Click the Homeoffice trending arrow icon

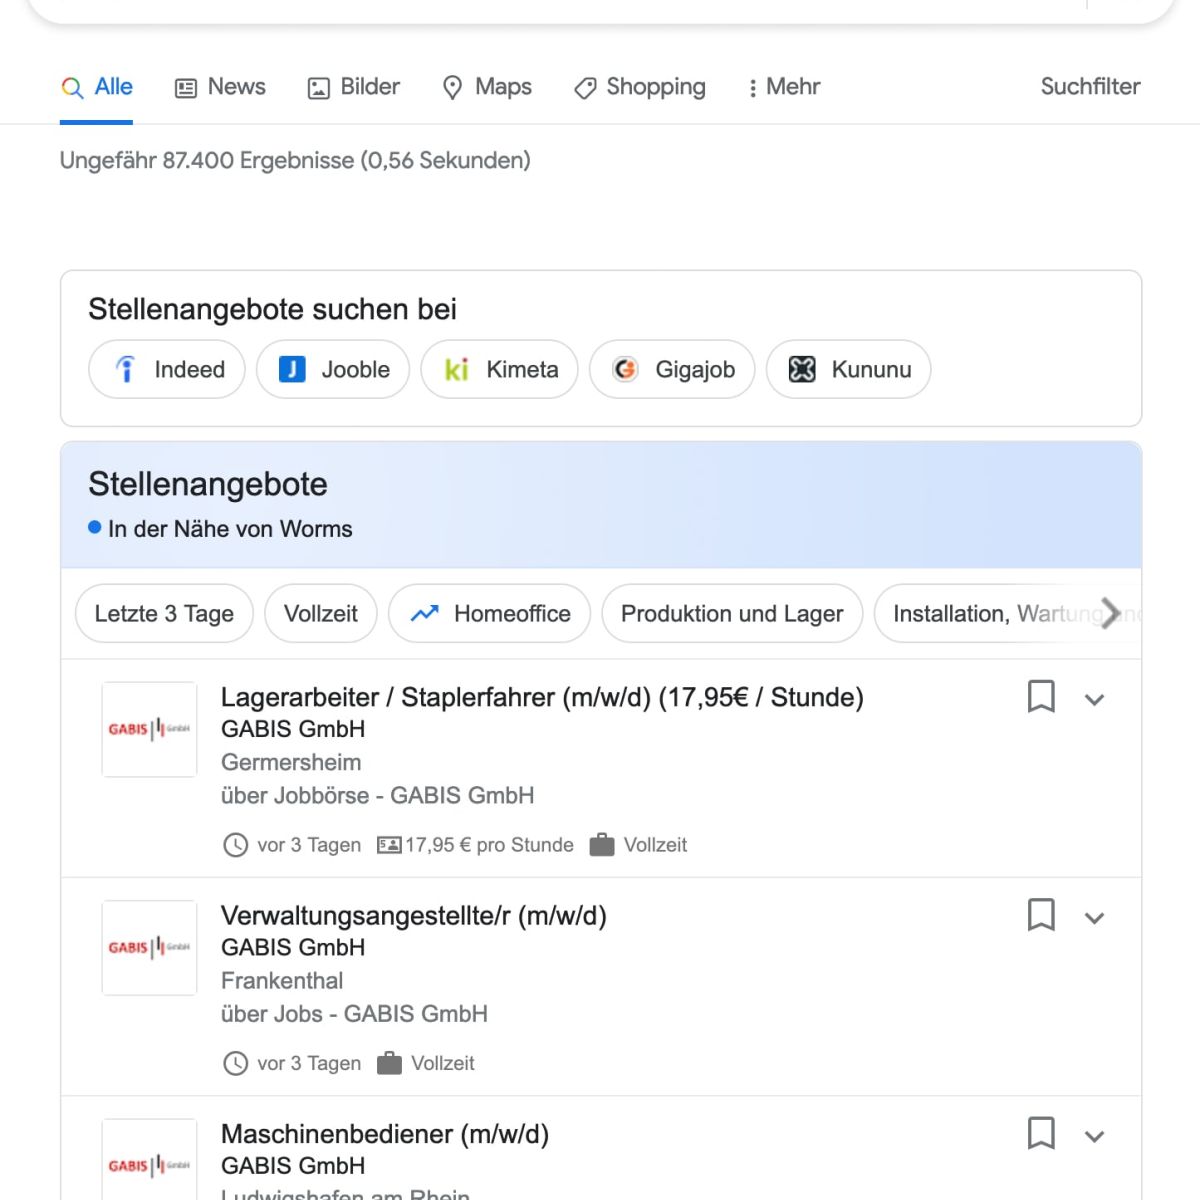pyautogui.click(x=425, y=613)
